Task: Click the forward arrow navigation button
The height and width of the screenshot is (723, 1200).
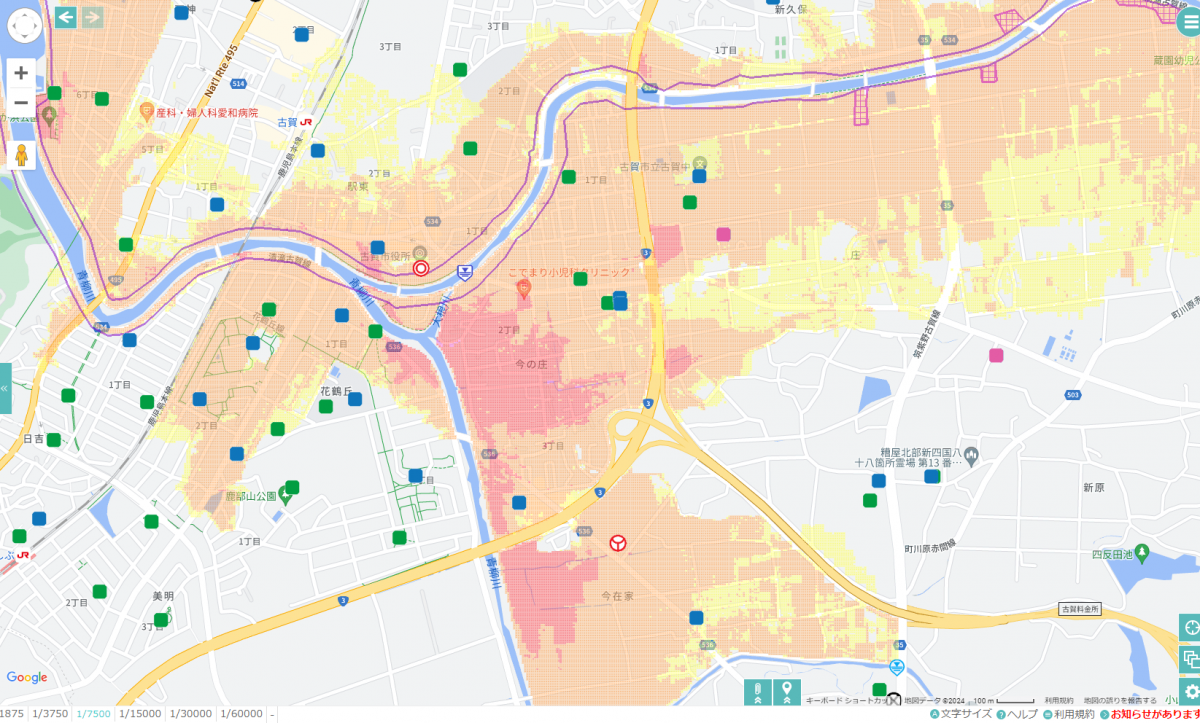Action: pyautogui.click(x=92, y=17)
